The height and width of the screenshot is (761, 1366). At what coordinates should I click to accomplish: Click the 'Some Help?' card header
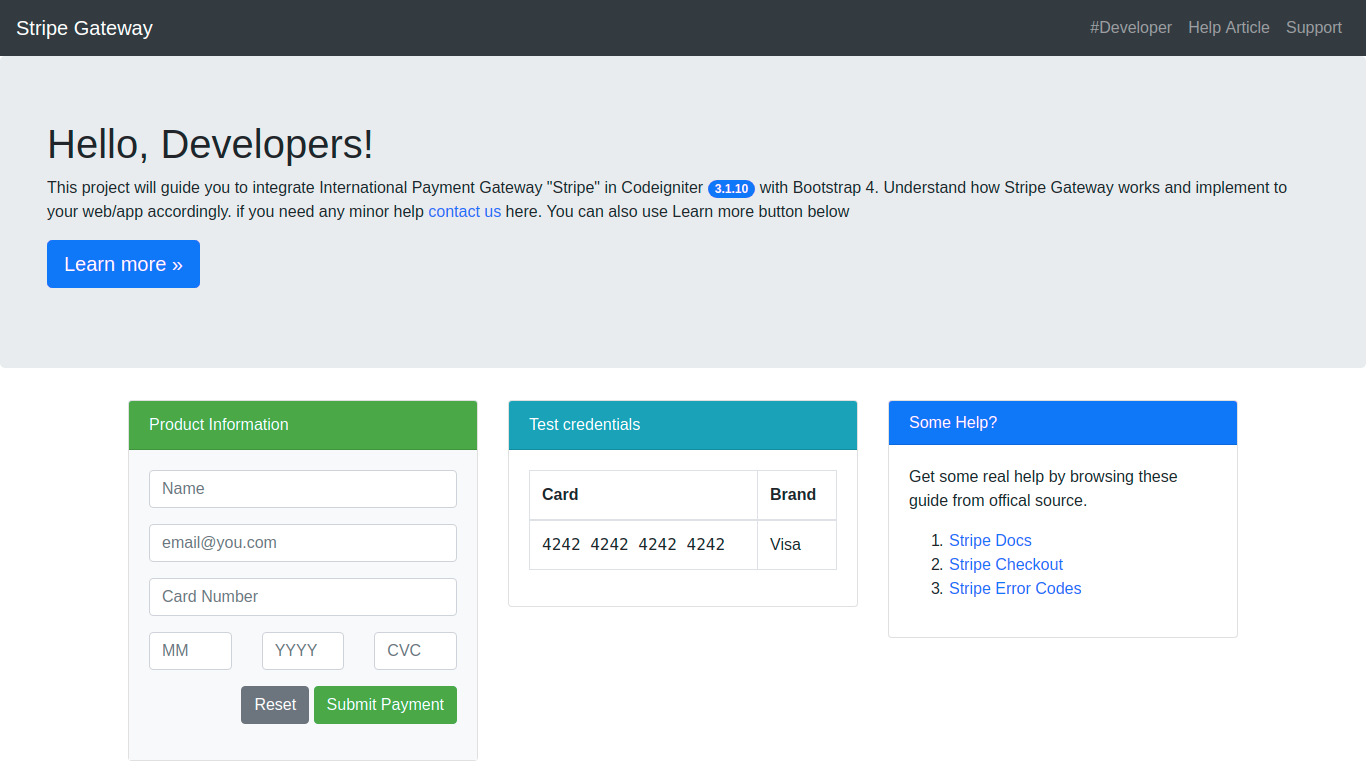click(1063, 423)
